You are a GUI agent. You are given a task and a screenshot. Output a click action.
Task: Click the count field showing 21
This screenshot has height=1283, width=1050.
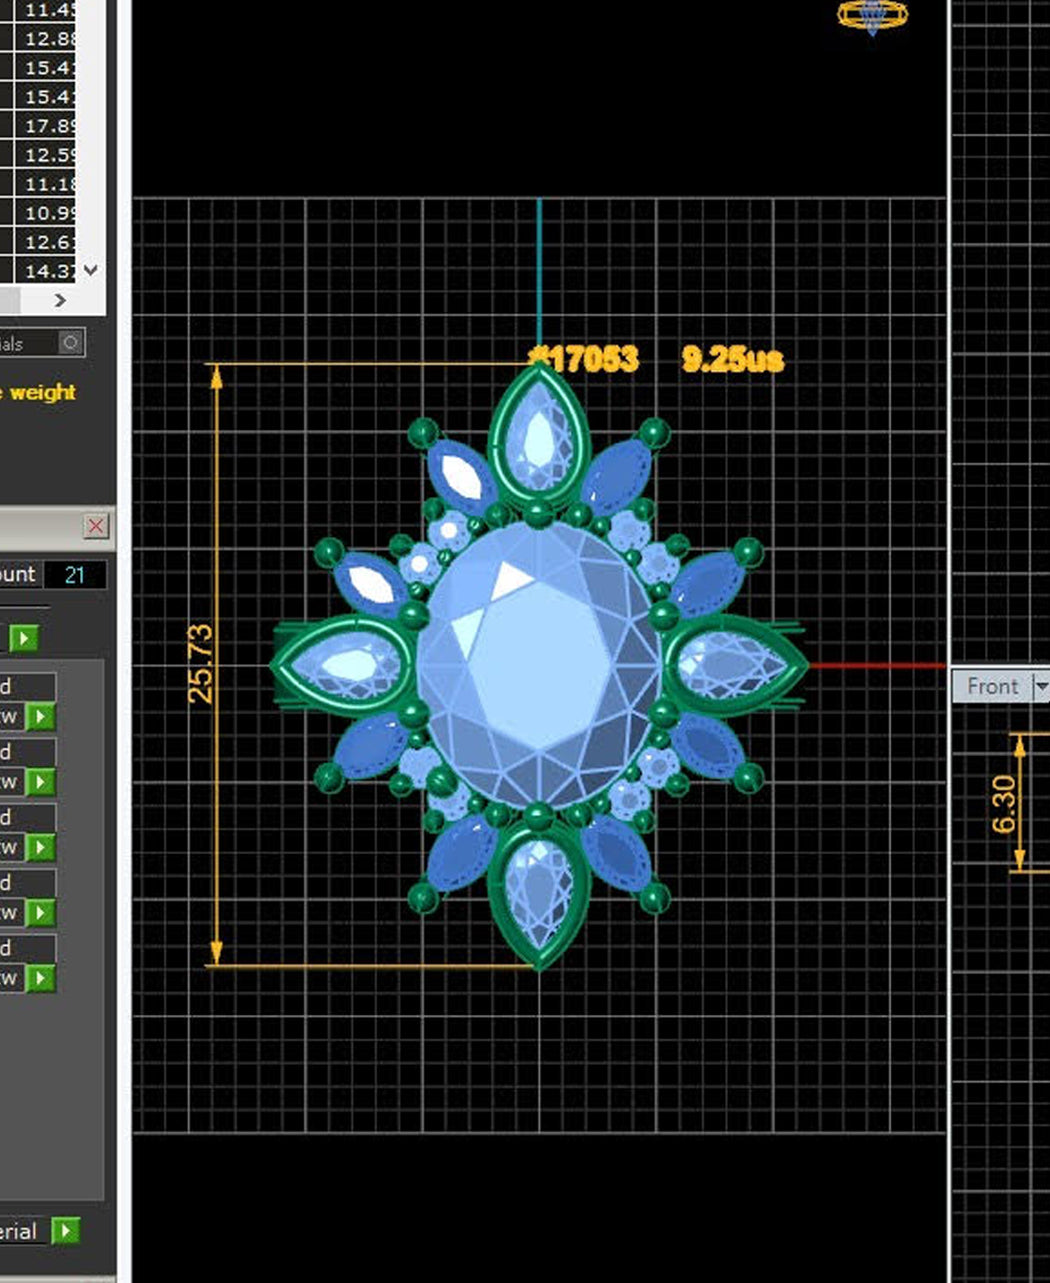coord(75,574)
